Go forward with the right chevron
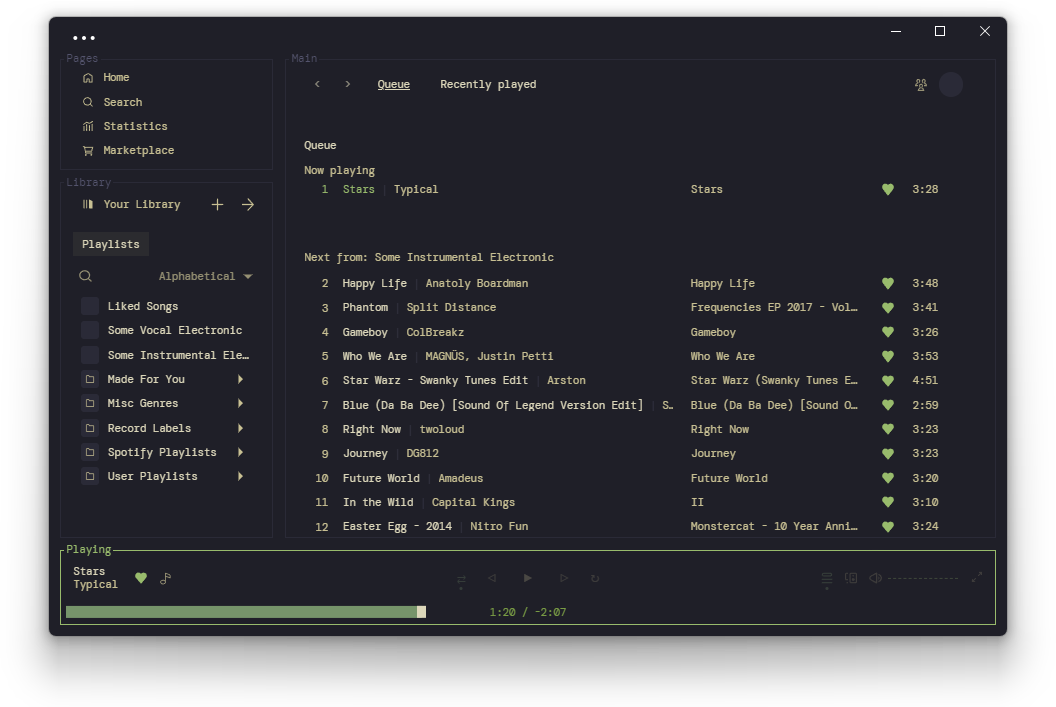Image resolution: width=1056 pixels, height=707 pixels. pos(348,84)
